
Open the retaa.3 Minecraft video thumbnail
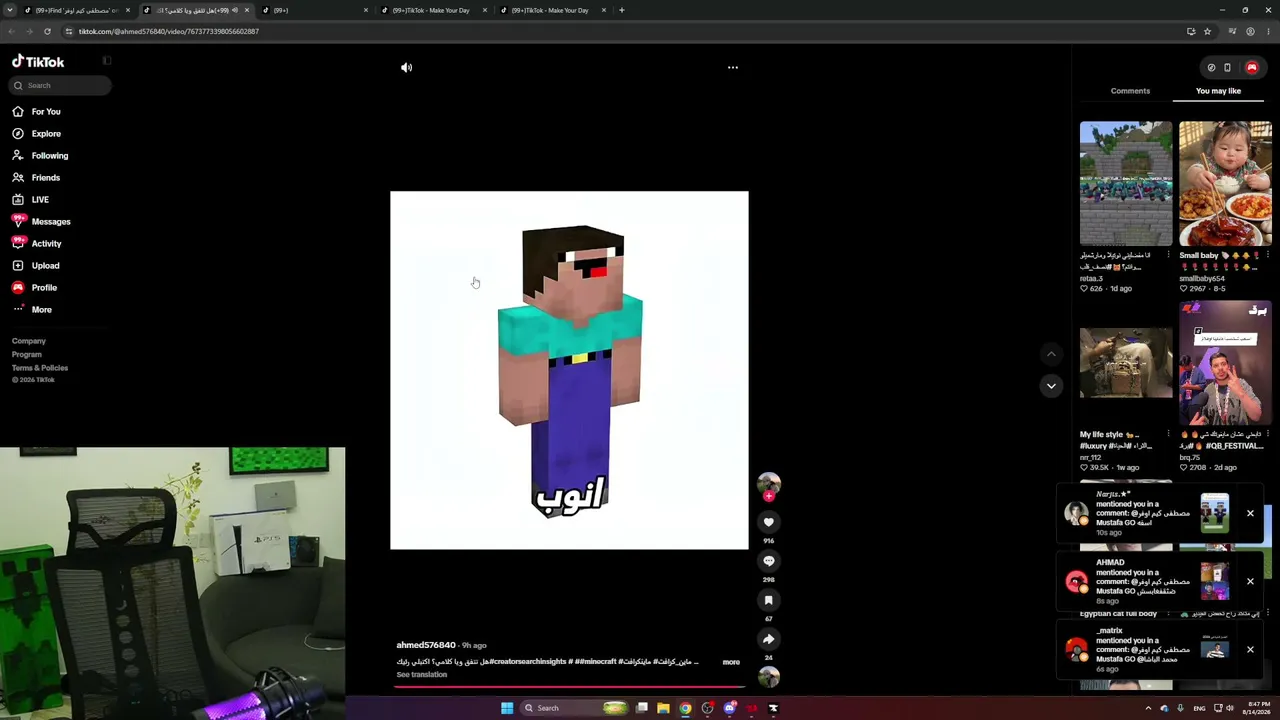1126,184
